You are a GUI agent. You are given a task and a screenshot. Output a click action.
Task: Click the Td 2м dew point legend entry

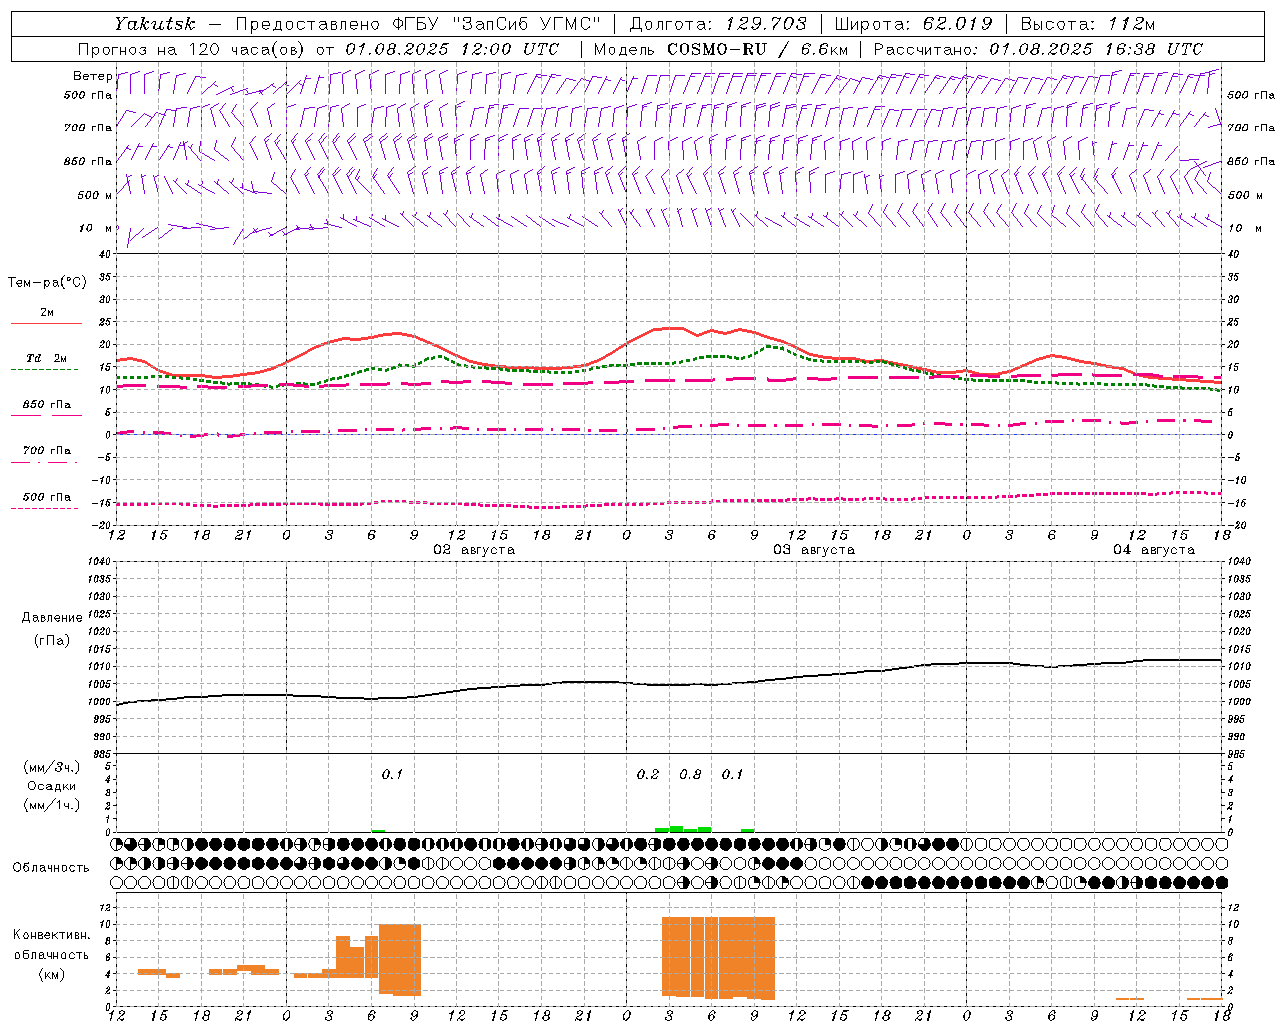pyautogui.click(x=46, y=358)
